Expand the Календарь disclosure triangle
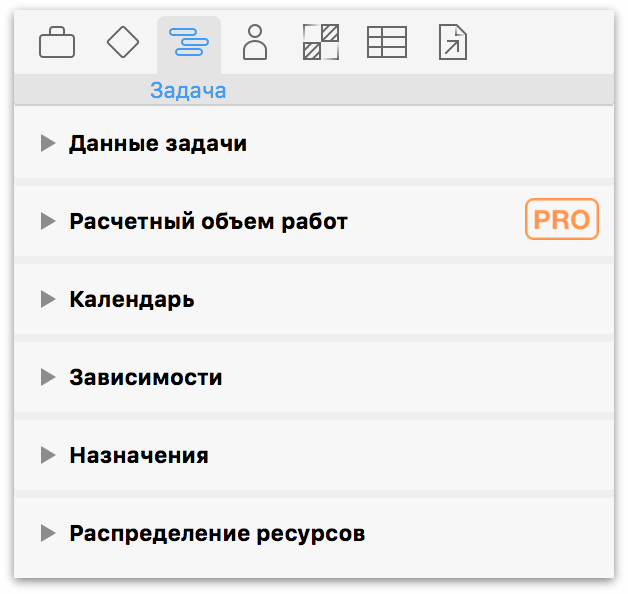628x594 pixels. point(48,299)
